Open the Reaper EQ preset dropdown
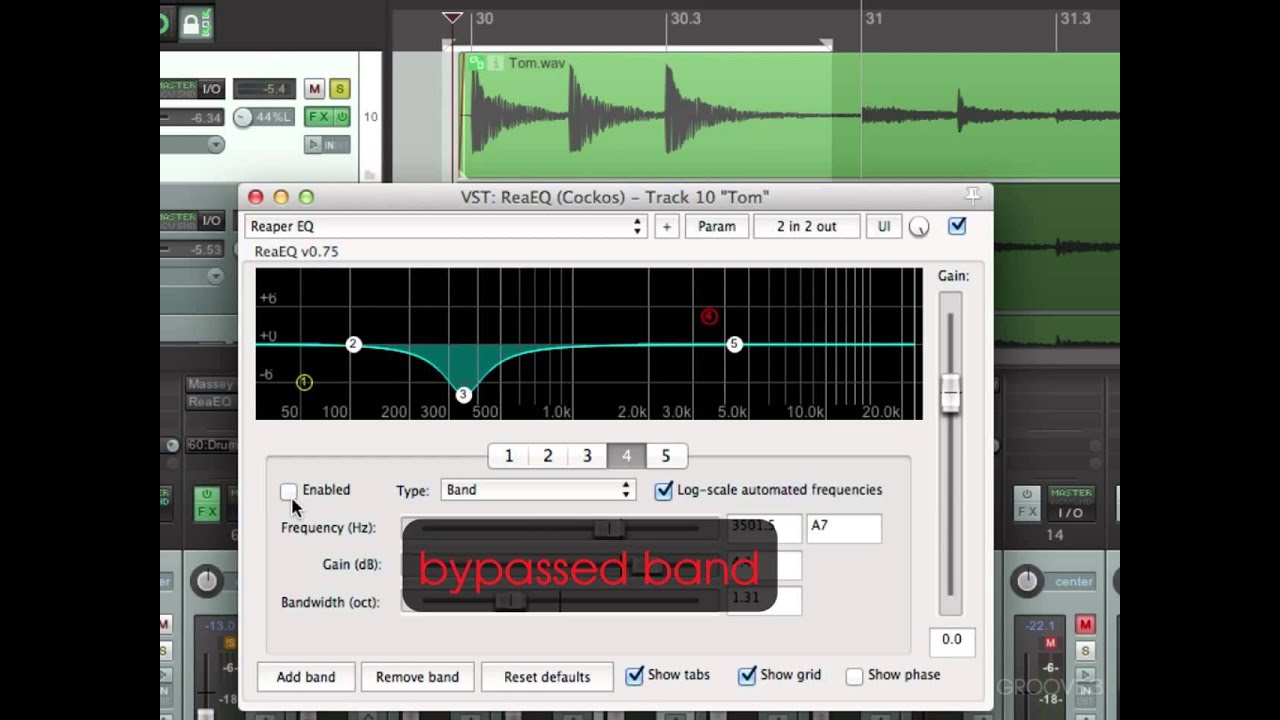 pos(446,227)
